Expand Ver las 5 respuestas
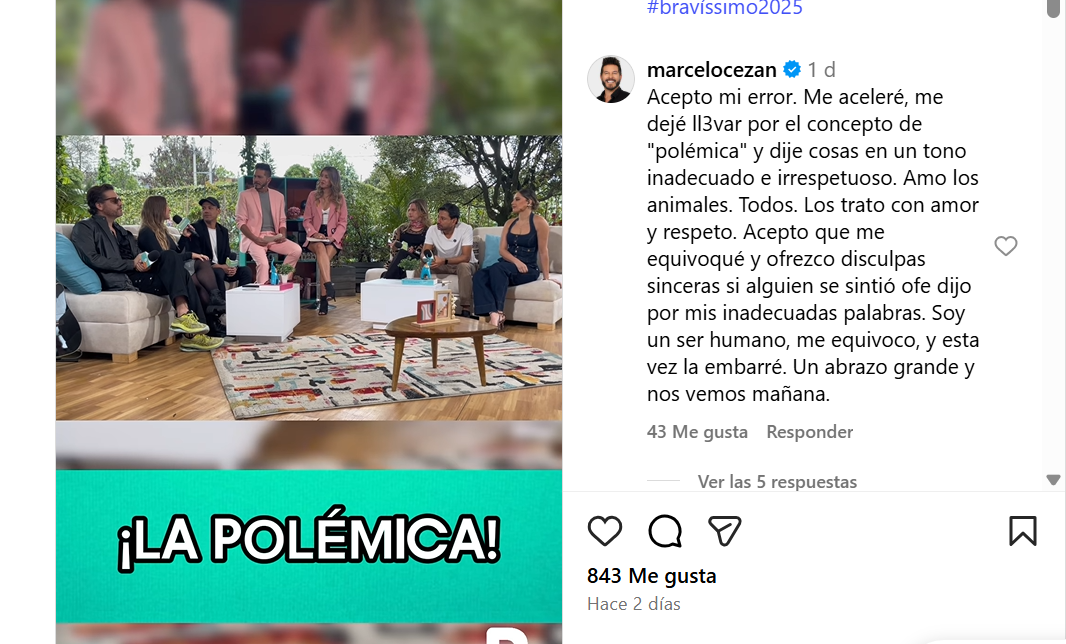This screenshot has width=1066, height=644. (x=777, y=481)
